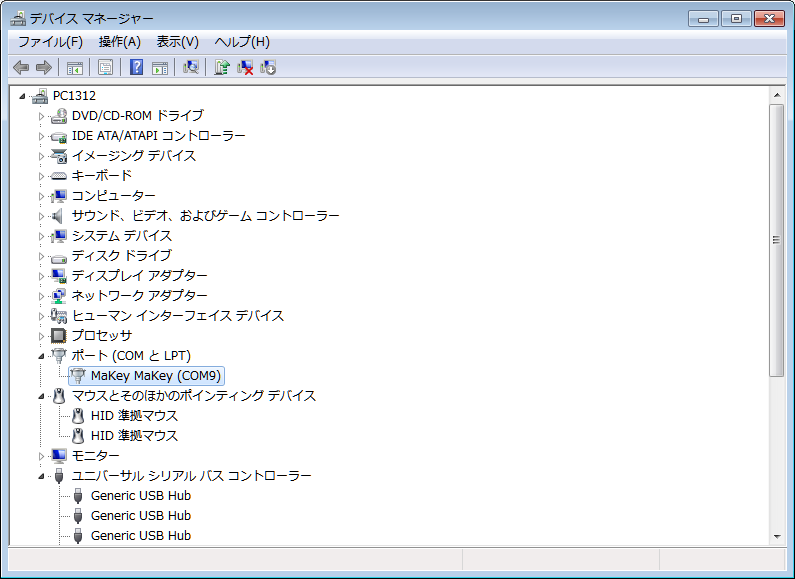Expand the DVD/CD-ROM ドライブ node
Viewport: 795px width, 579px height.
tap(42, 116)
